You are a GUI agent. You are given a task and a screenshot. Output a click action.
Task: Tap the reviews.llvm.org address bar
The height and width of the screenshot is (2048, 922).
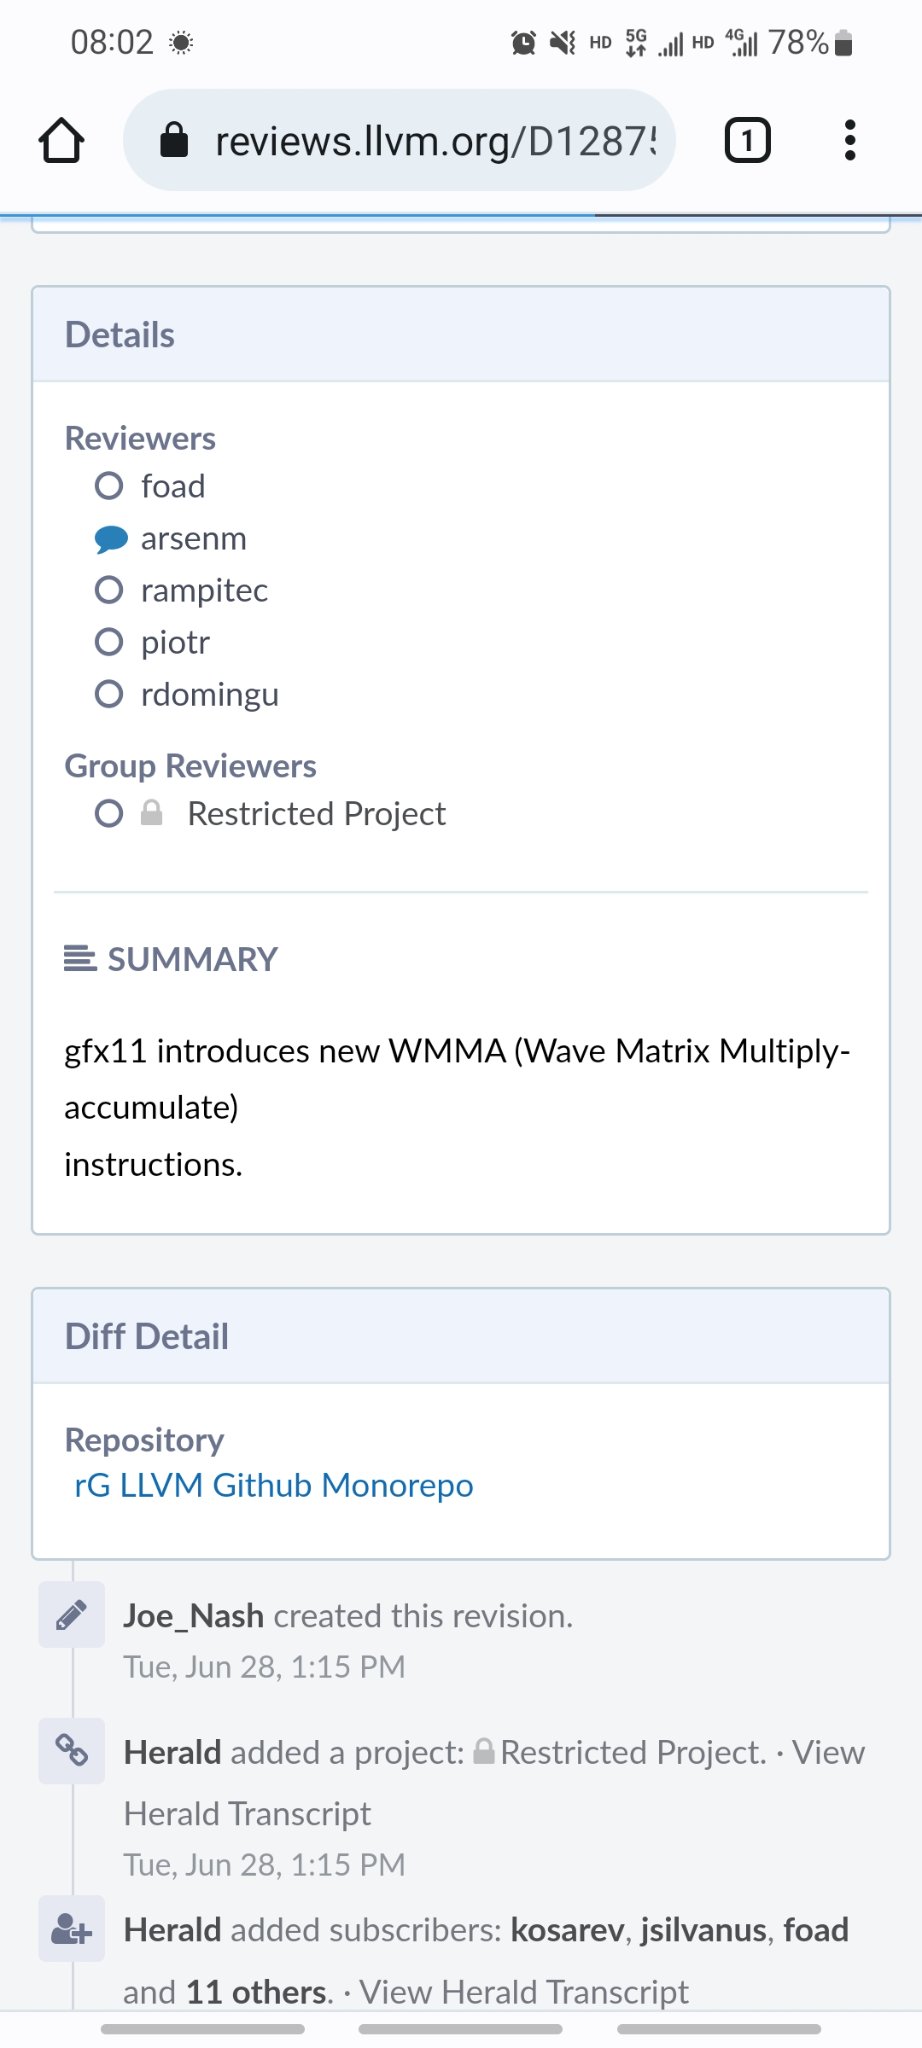point(399,140)
